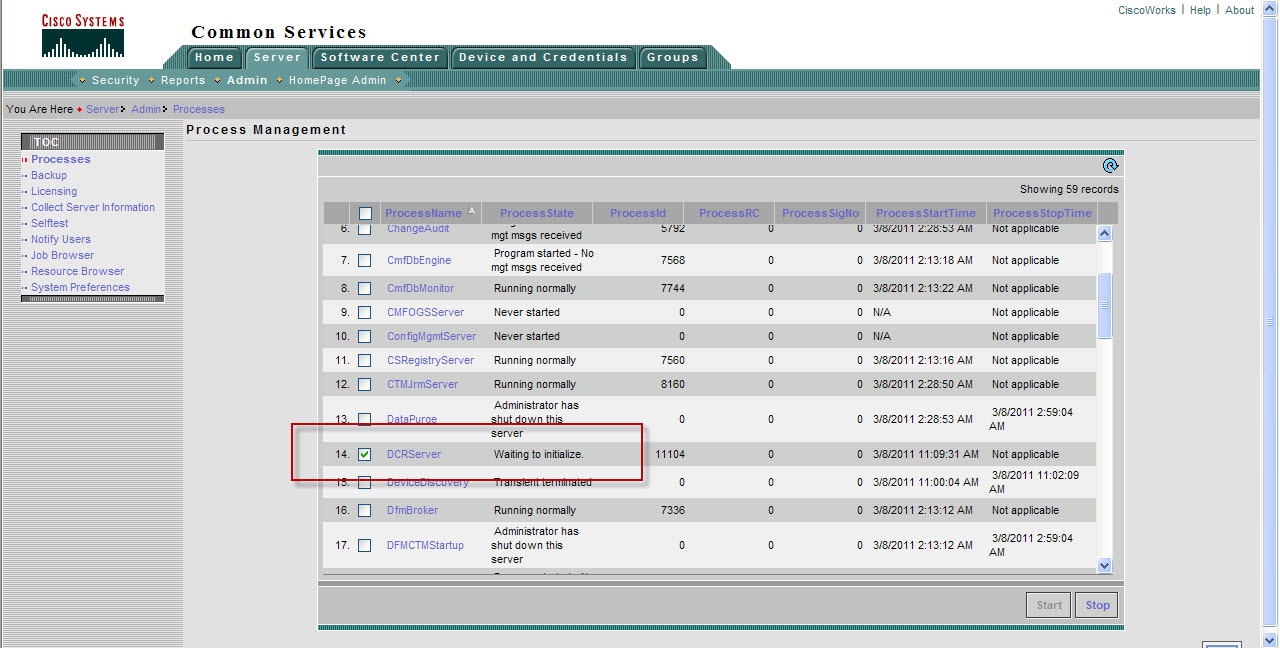Click the Admin breadcrumb link
1280x648 pixels.
[x=146, y=109]
